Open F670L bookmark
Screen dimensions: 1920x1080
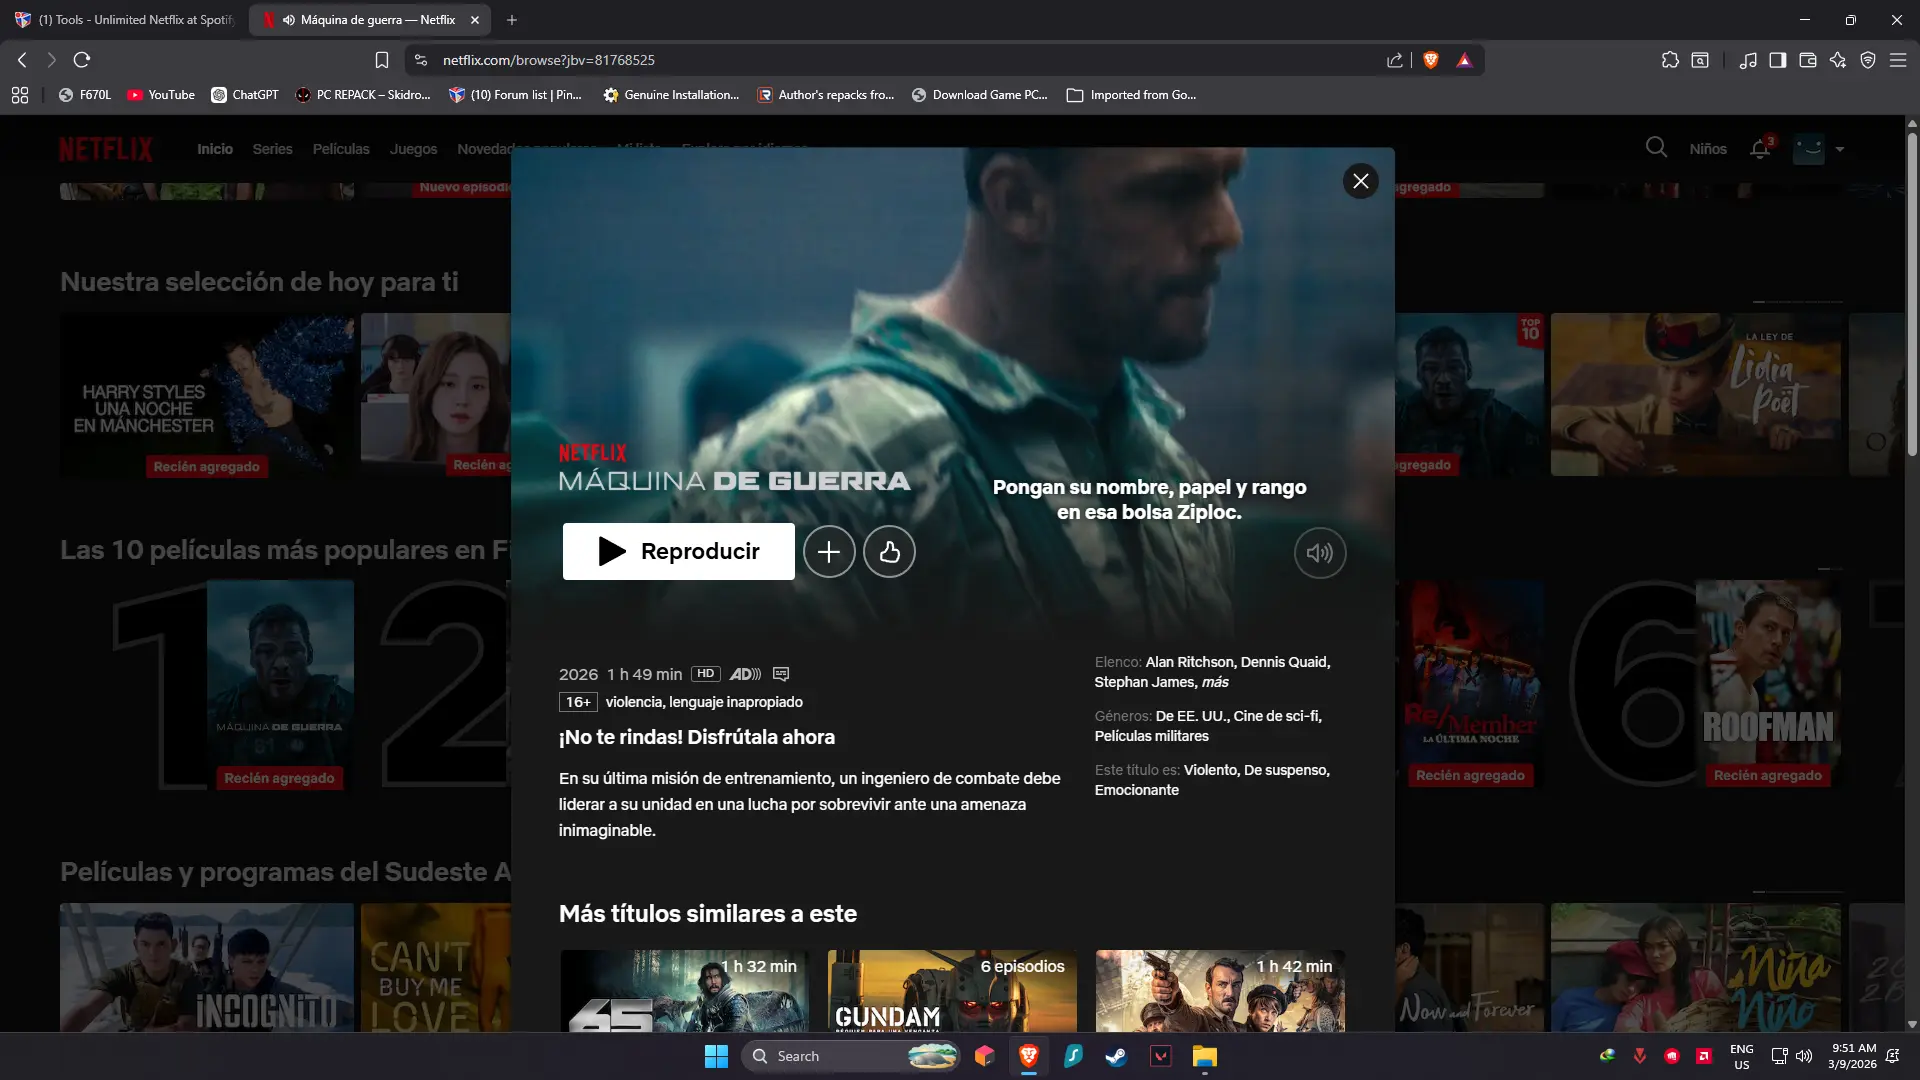point(85,95)
